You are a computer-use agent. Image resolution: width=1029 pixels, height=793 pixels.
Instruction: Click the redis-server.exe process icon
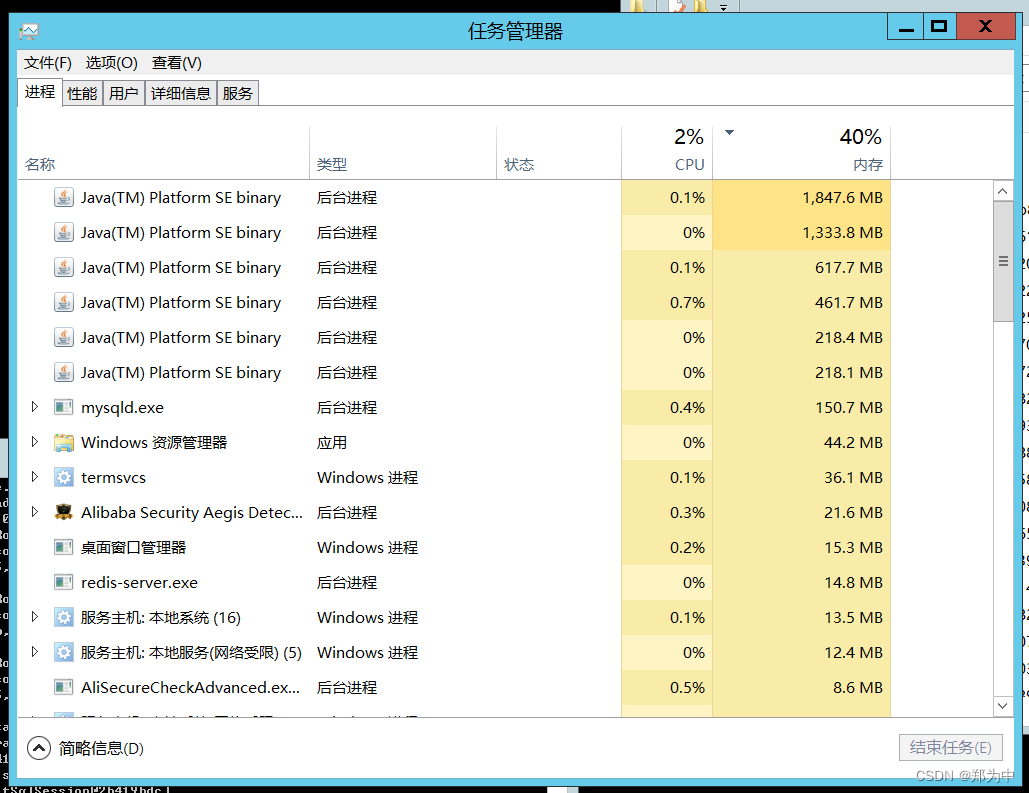64,582
